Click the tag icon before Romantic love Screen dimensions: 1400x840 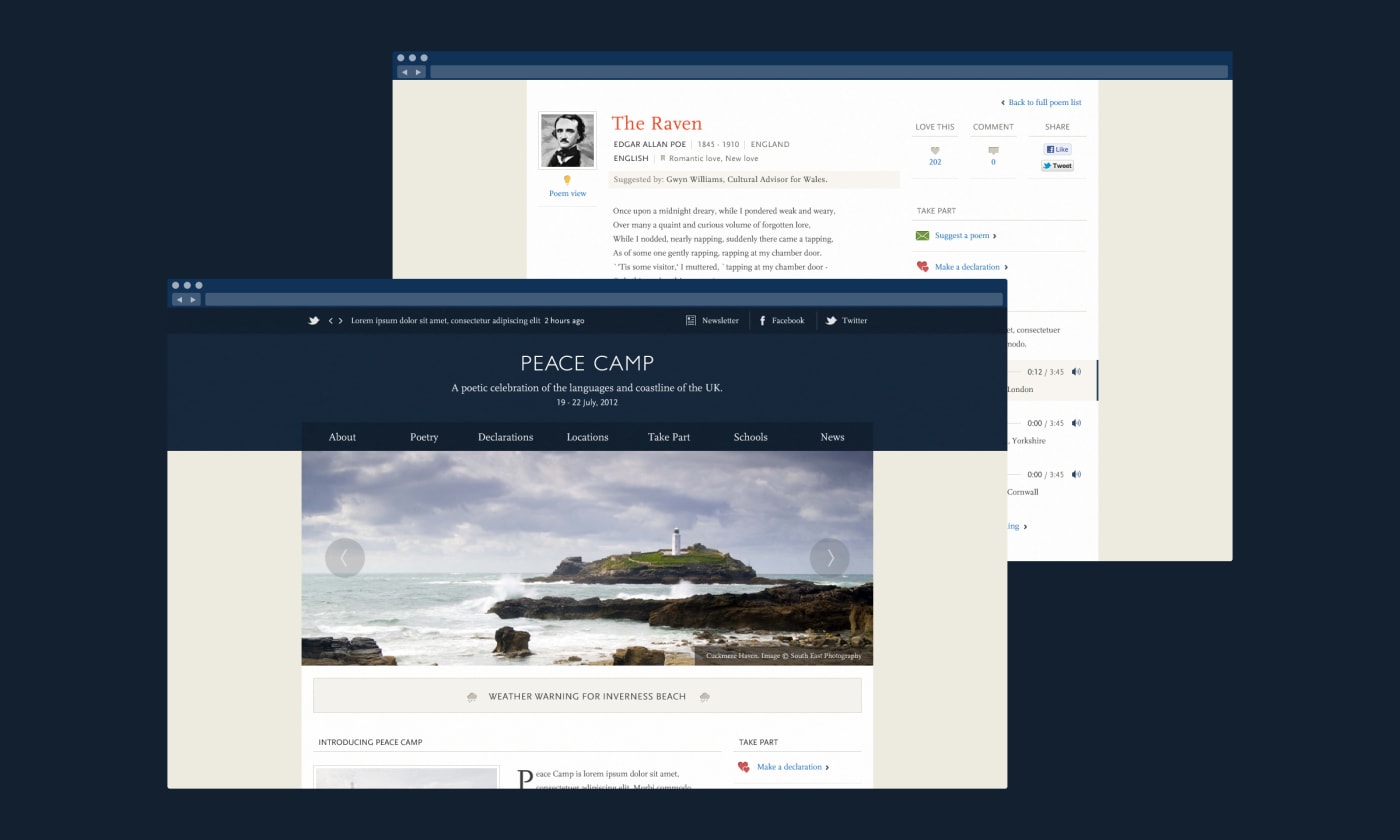click(x=662, y=158)
